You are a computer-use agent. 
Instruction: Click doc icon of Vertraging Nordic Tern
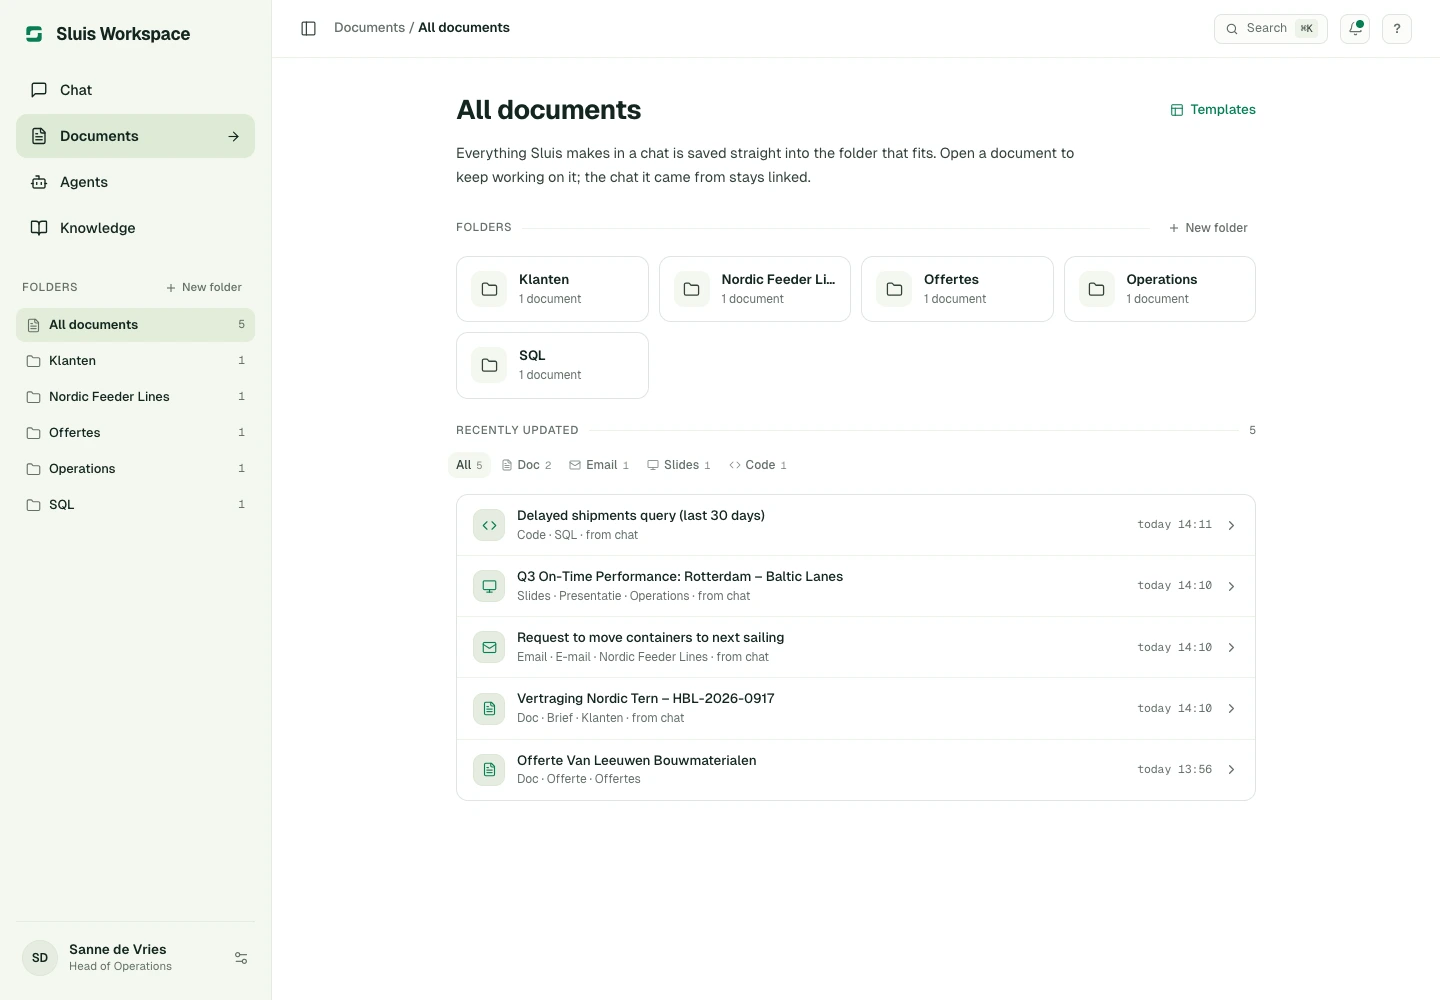click(x=489, y=708)
